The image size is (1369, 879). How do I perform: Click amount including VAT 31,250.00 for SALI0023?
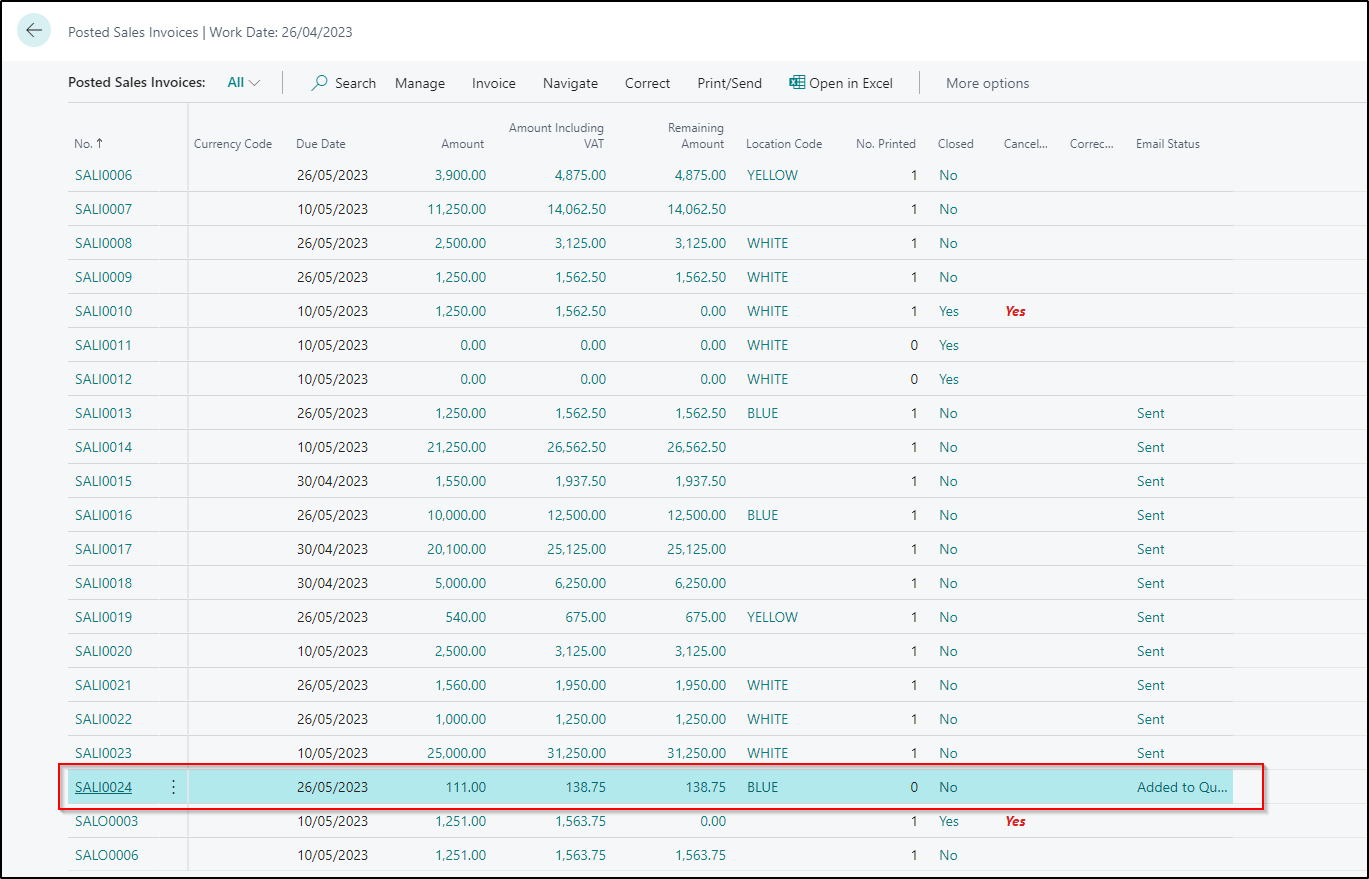point(576,753)
